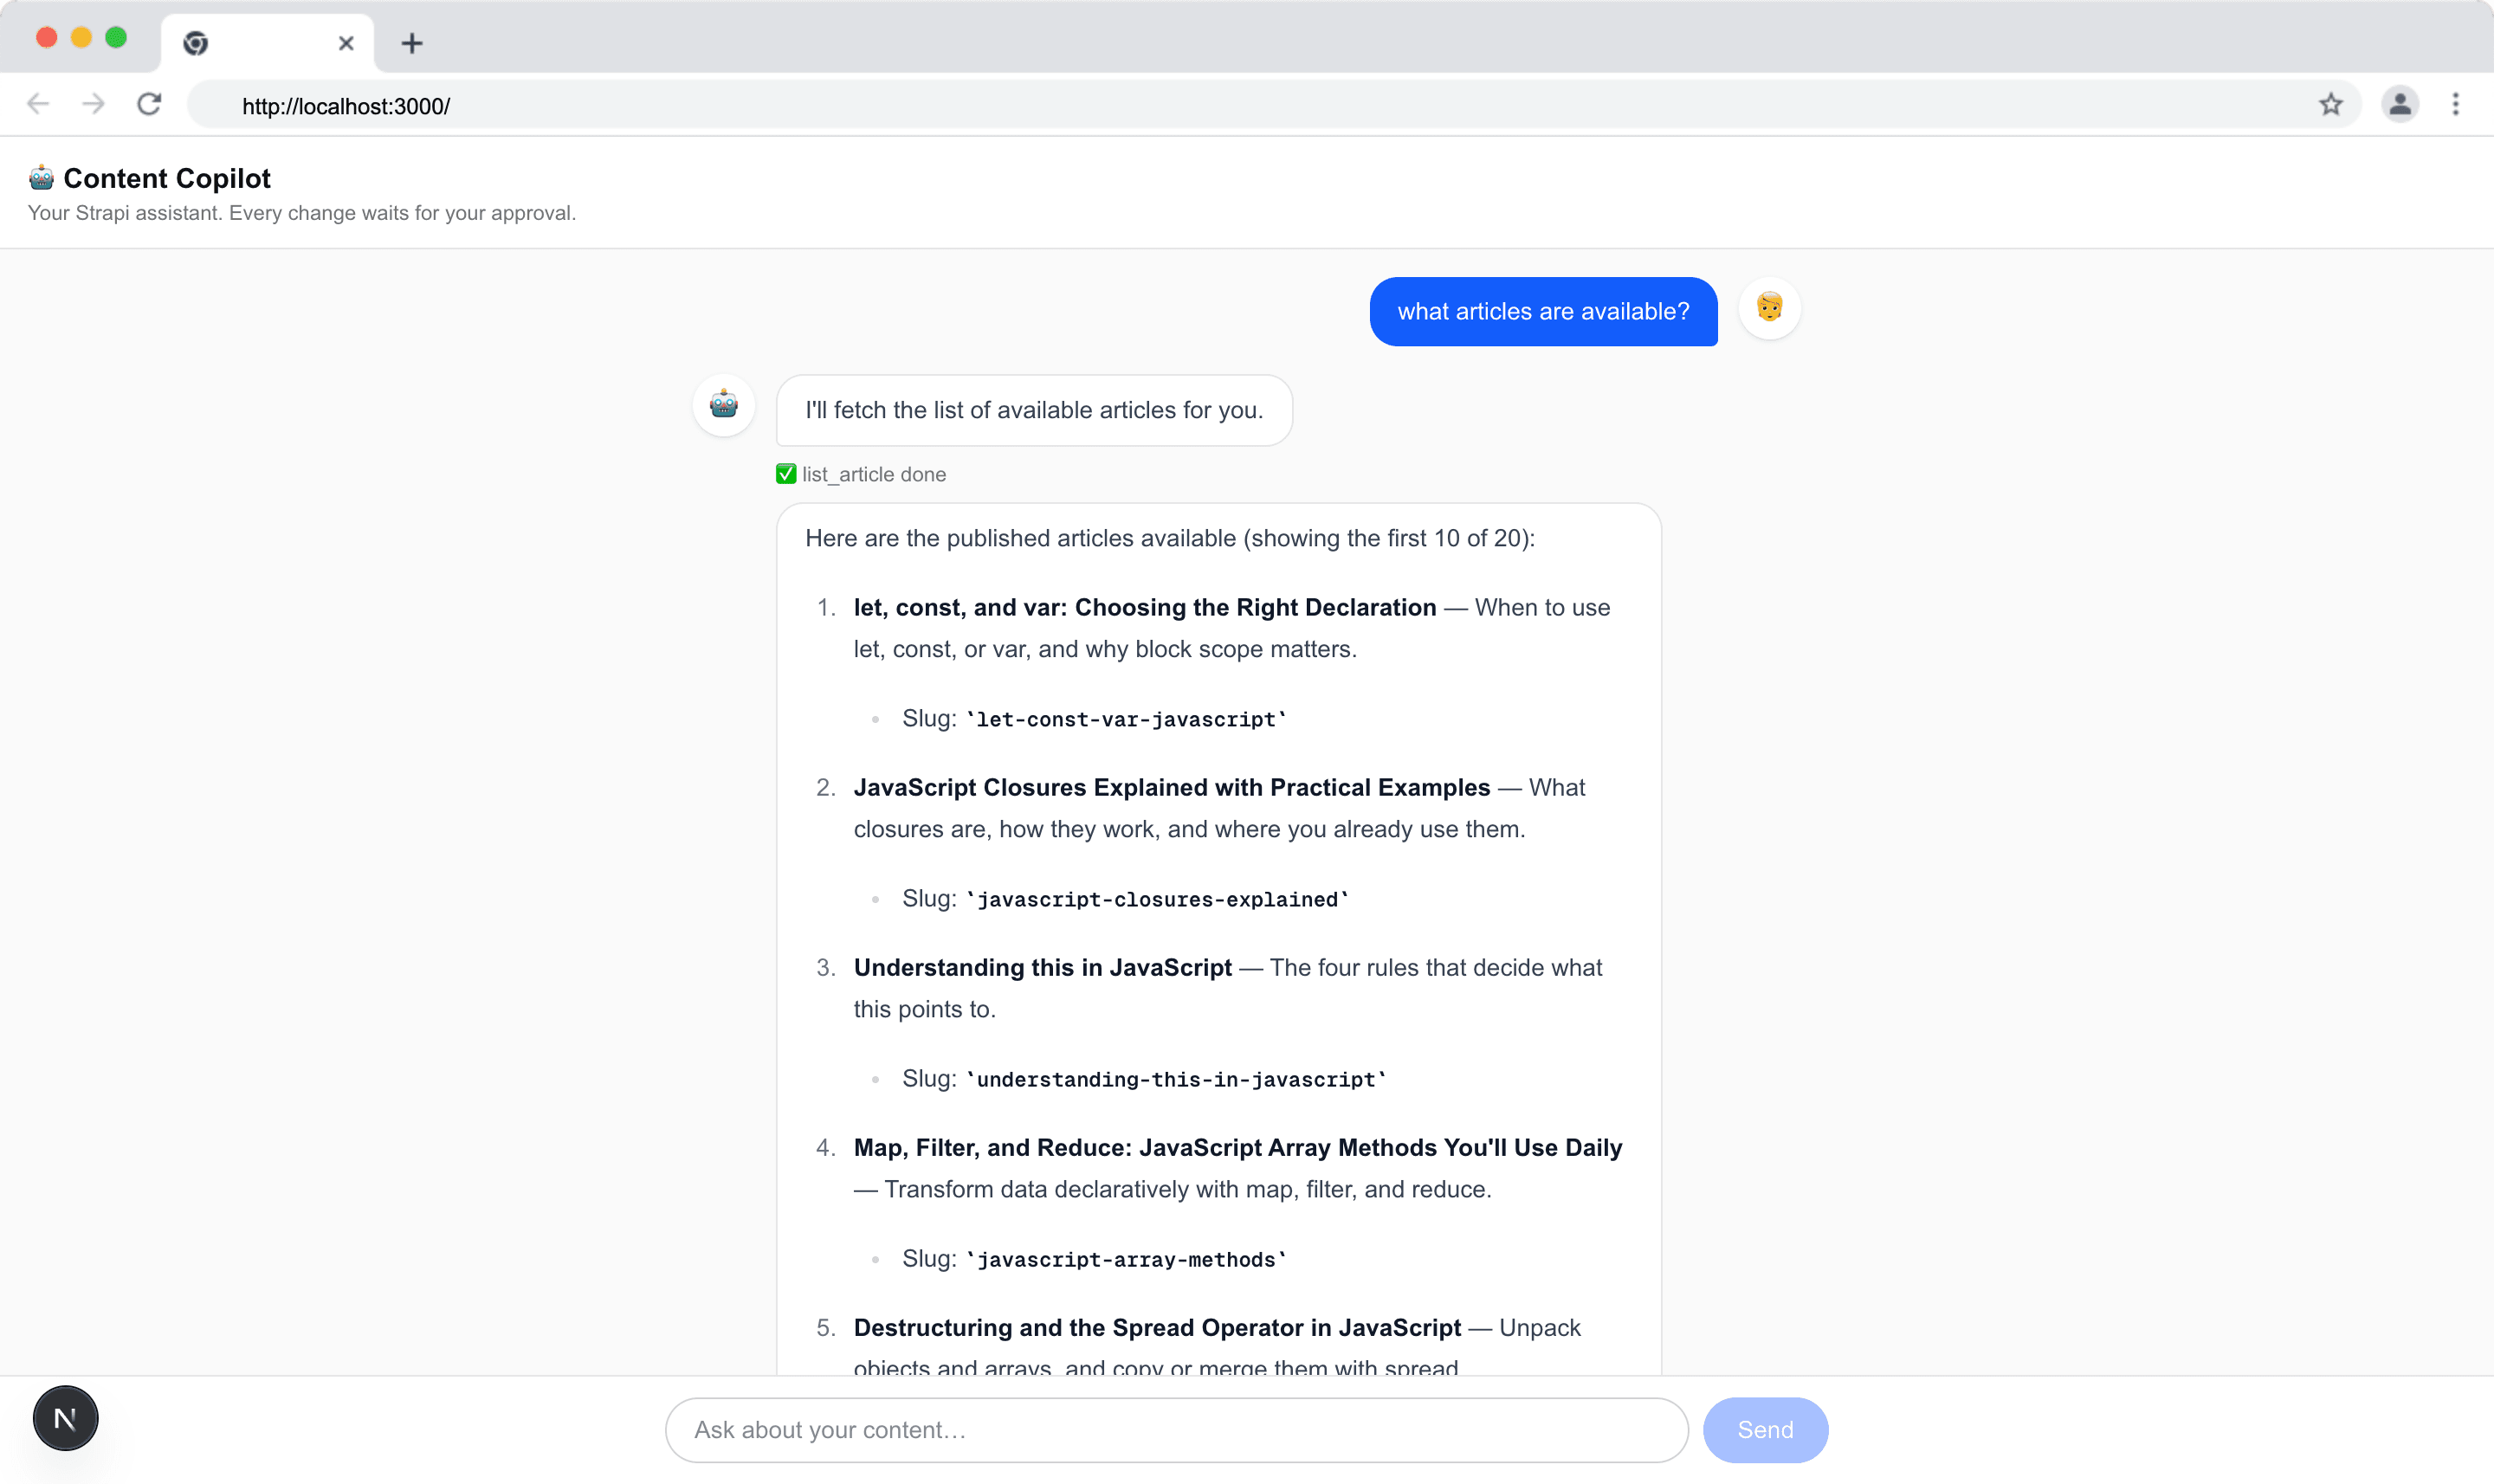The width and height of the screenshot is (2494, 1484).
Task: Click the tab's Chrome favicon
Action: pyautogui.click(x=196, y=43)
